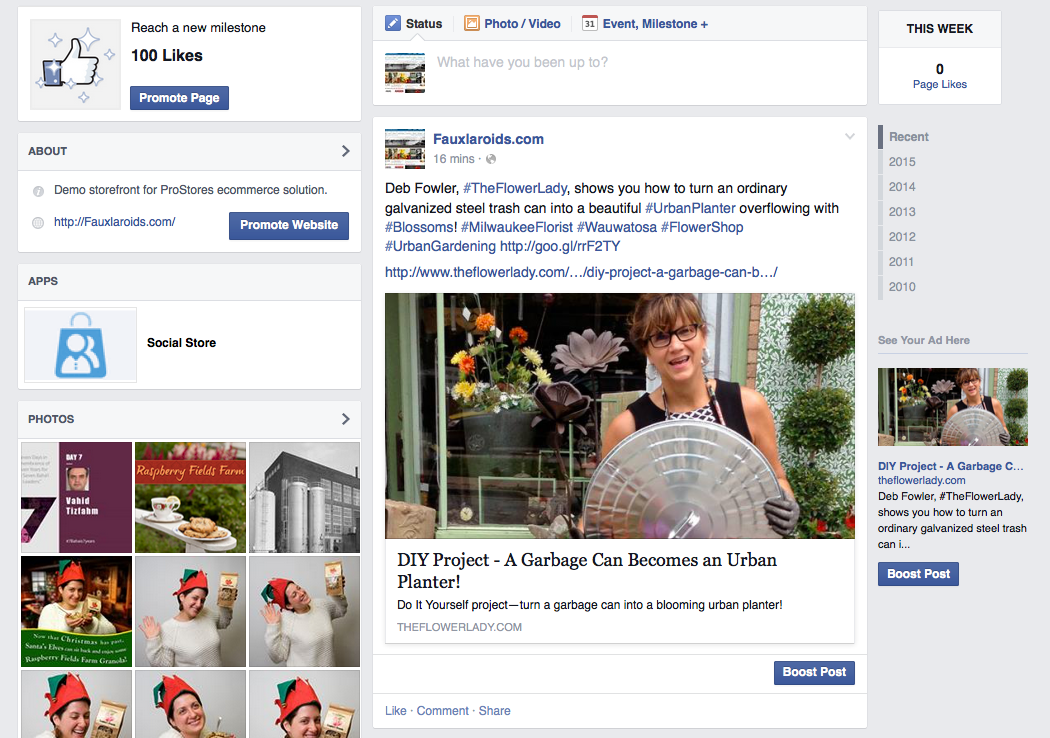
Task: Open the Vahid Tizfahm Day 7 photo
Action: [76, 498]
